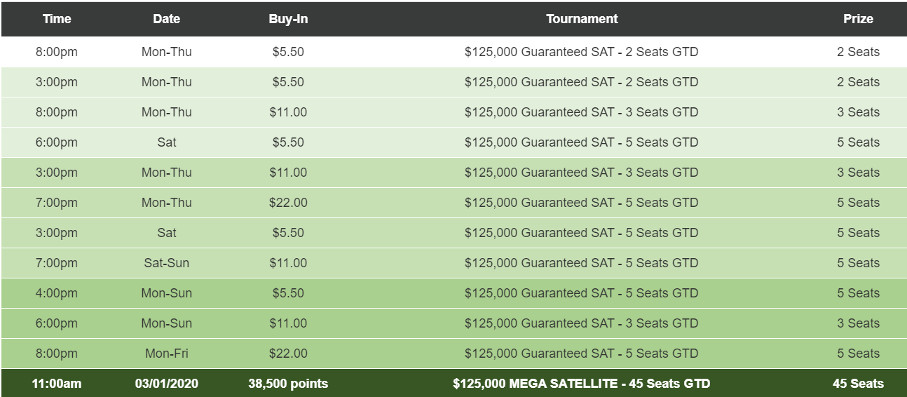Click the Date column header
Image resolution: width=907 pixels, height=397 pixels.
click(167, 19)
